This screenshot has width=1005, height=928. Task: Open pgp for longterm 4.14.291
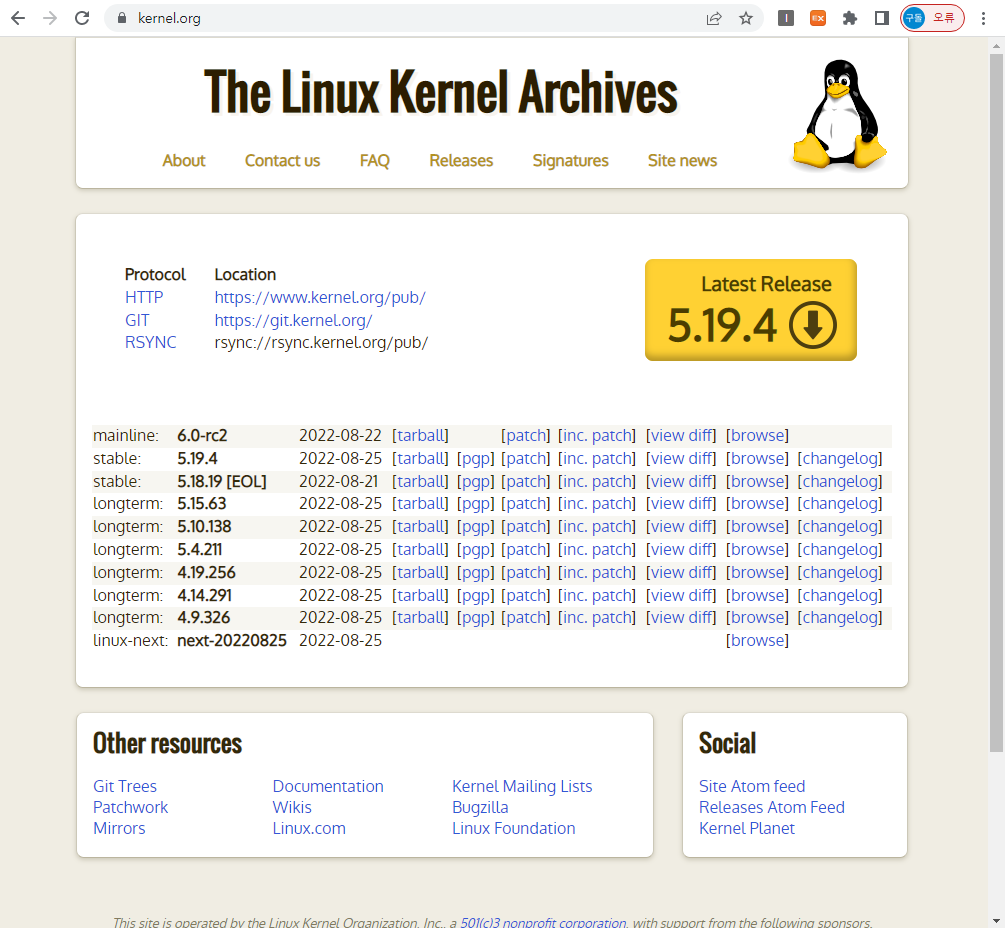[476, 595]
